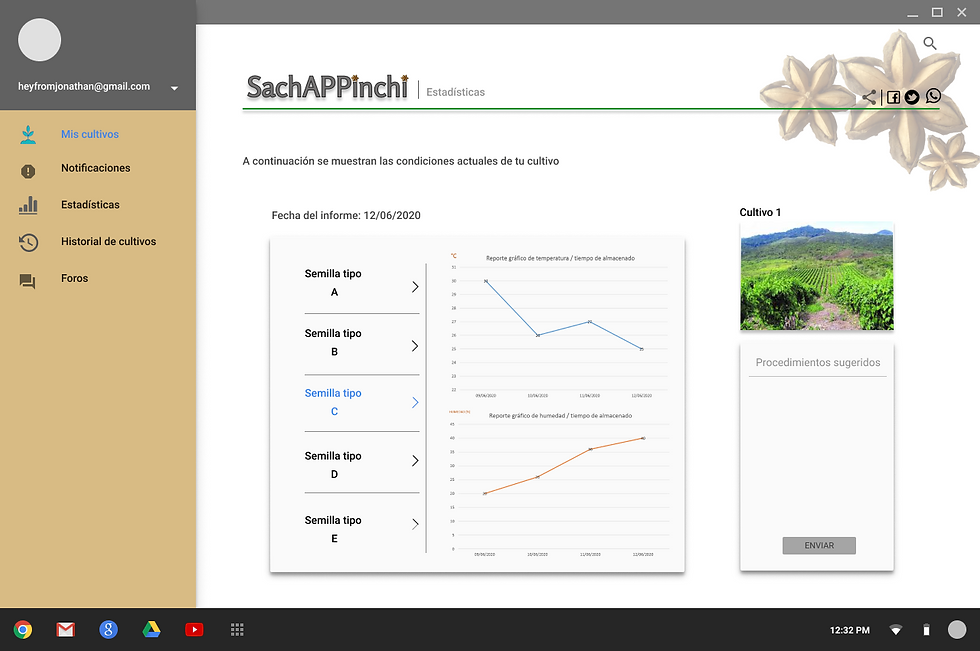Expand Semilla tipo A chevron
This screenshot has width=980, height=651.
415,287
